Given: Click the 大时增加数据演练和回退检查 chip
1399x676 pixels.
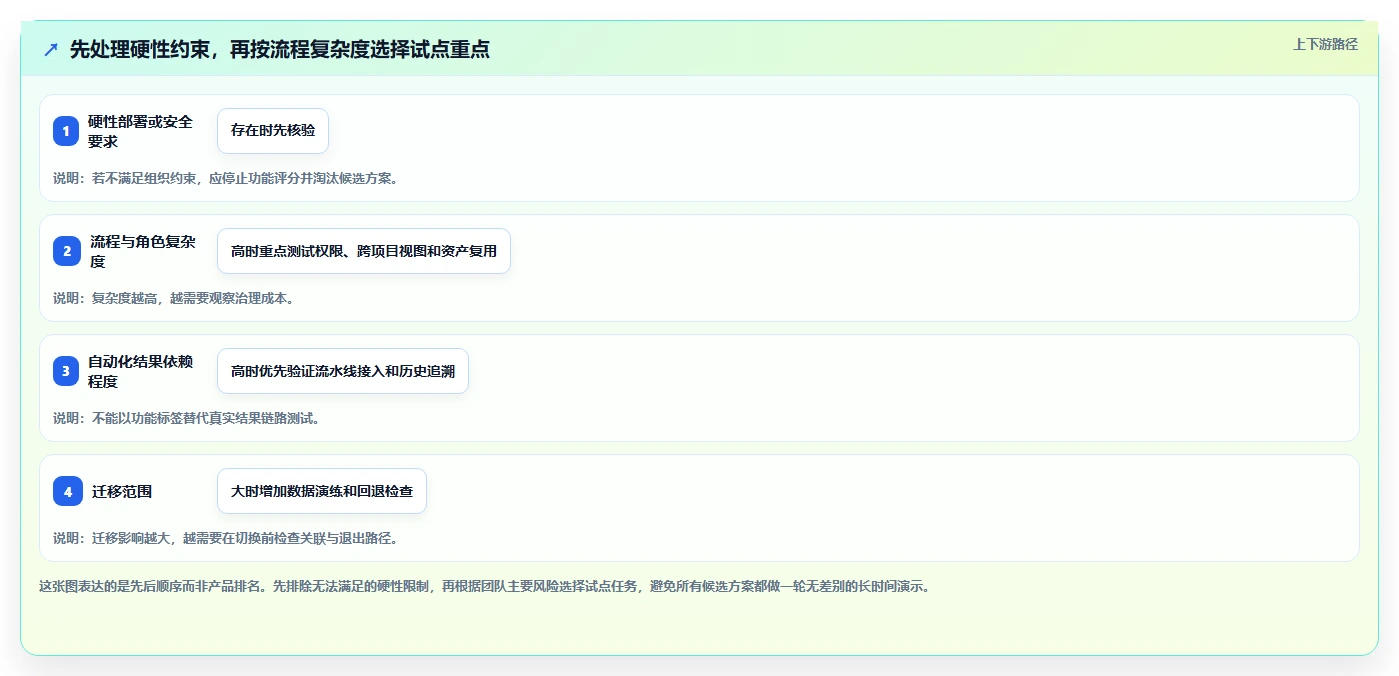Looking at the screenshot, I should click(x=322, y=491).
